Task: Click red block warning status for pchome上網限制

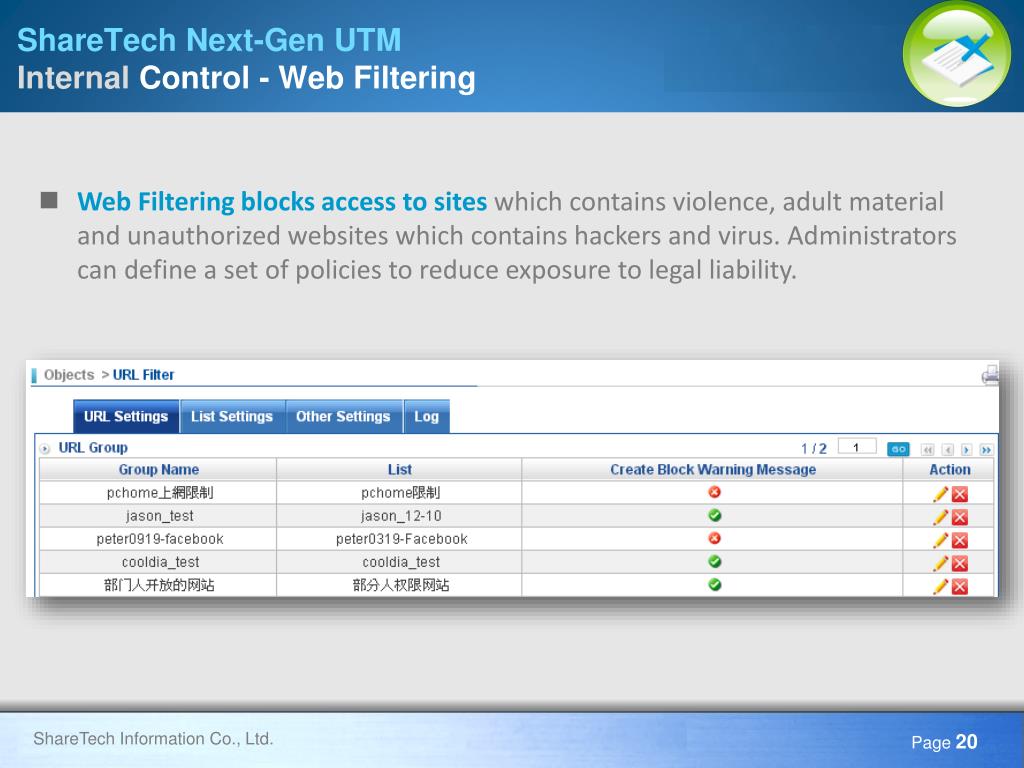Action: point(714,492)
